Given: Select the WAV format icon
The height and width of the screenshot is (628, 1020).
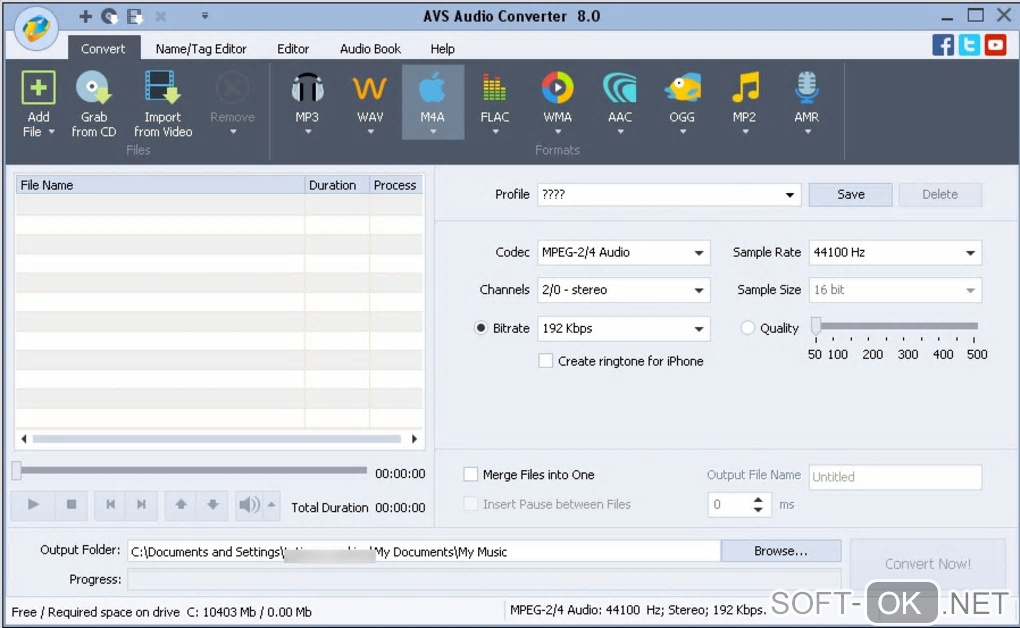Looking at the screenshot, I should pos(369,88).
